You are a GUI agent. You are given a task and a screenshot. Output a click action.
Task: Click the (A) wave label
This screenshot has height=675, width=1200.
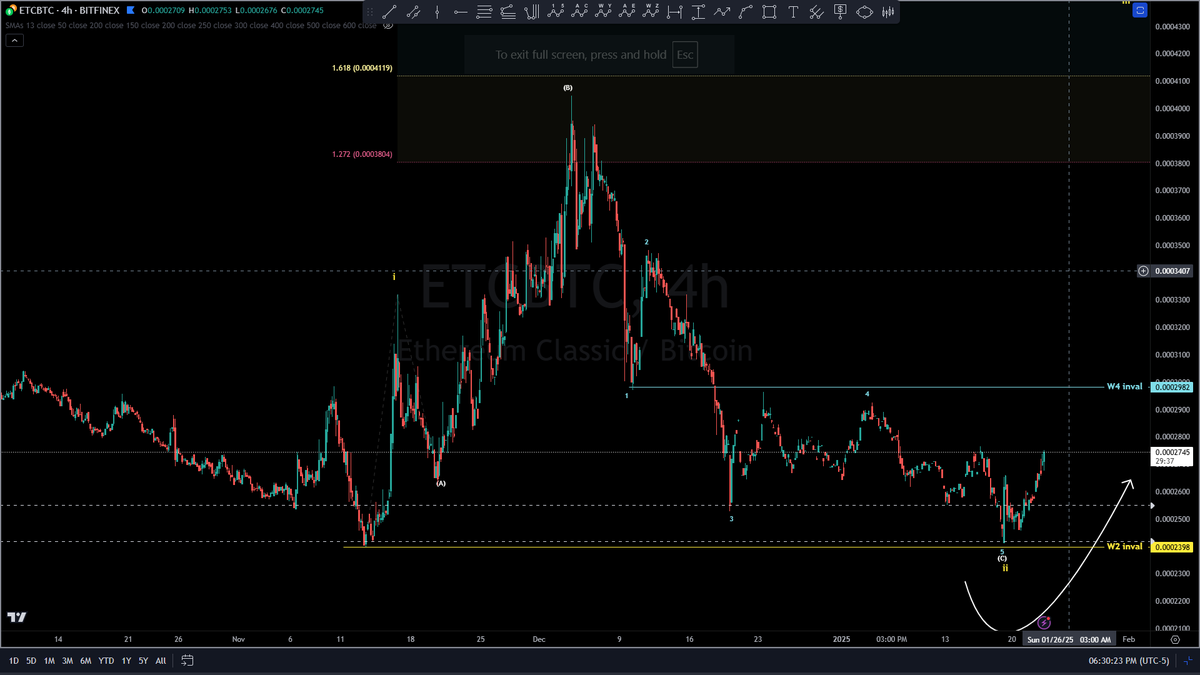click(440, 483)
